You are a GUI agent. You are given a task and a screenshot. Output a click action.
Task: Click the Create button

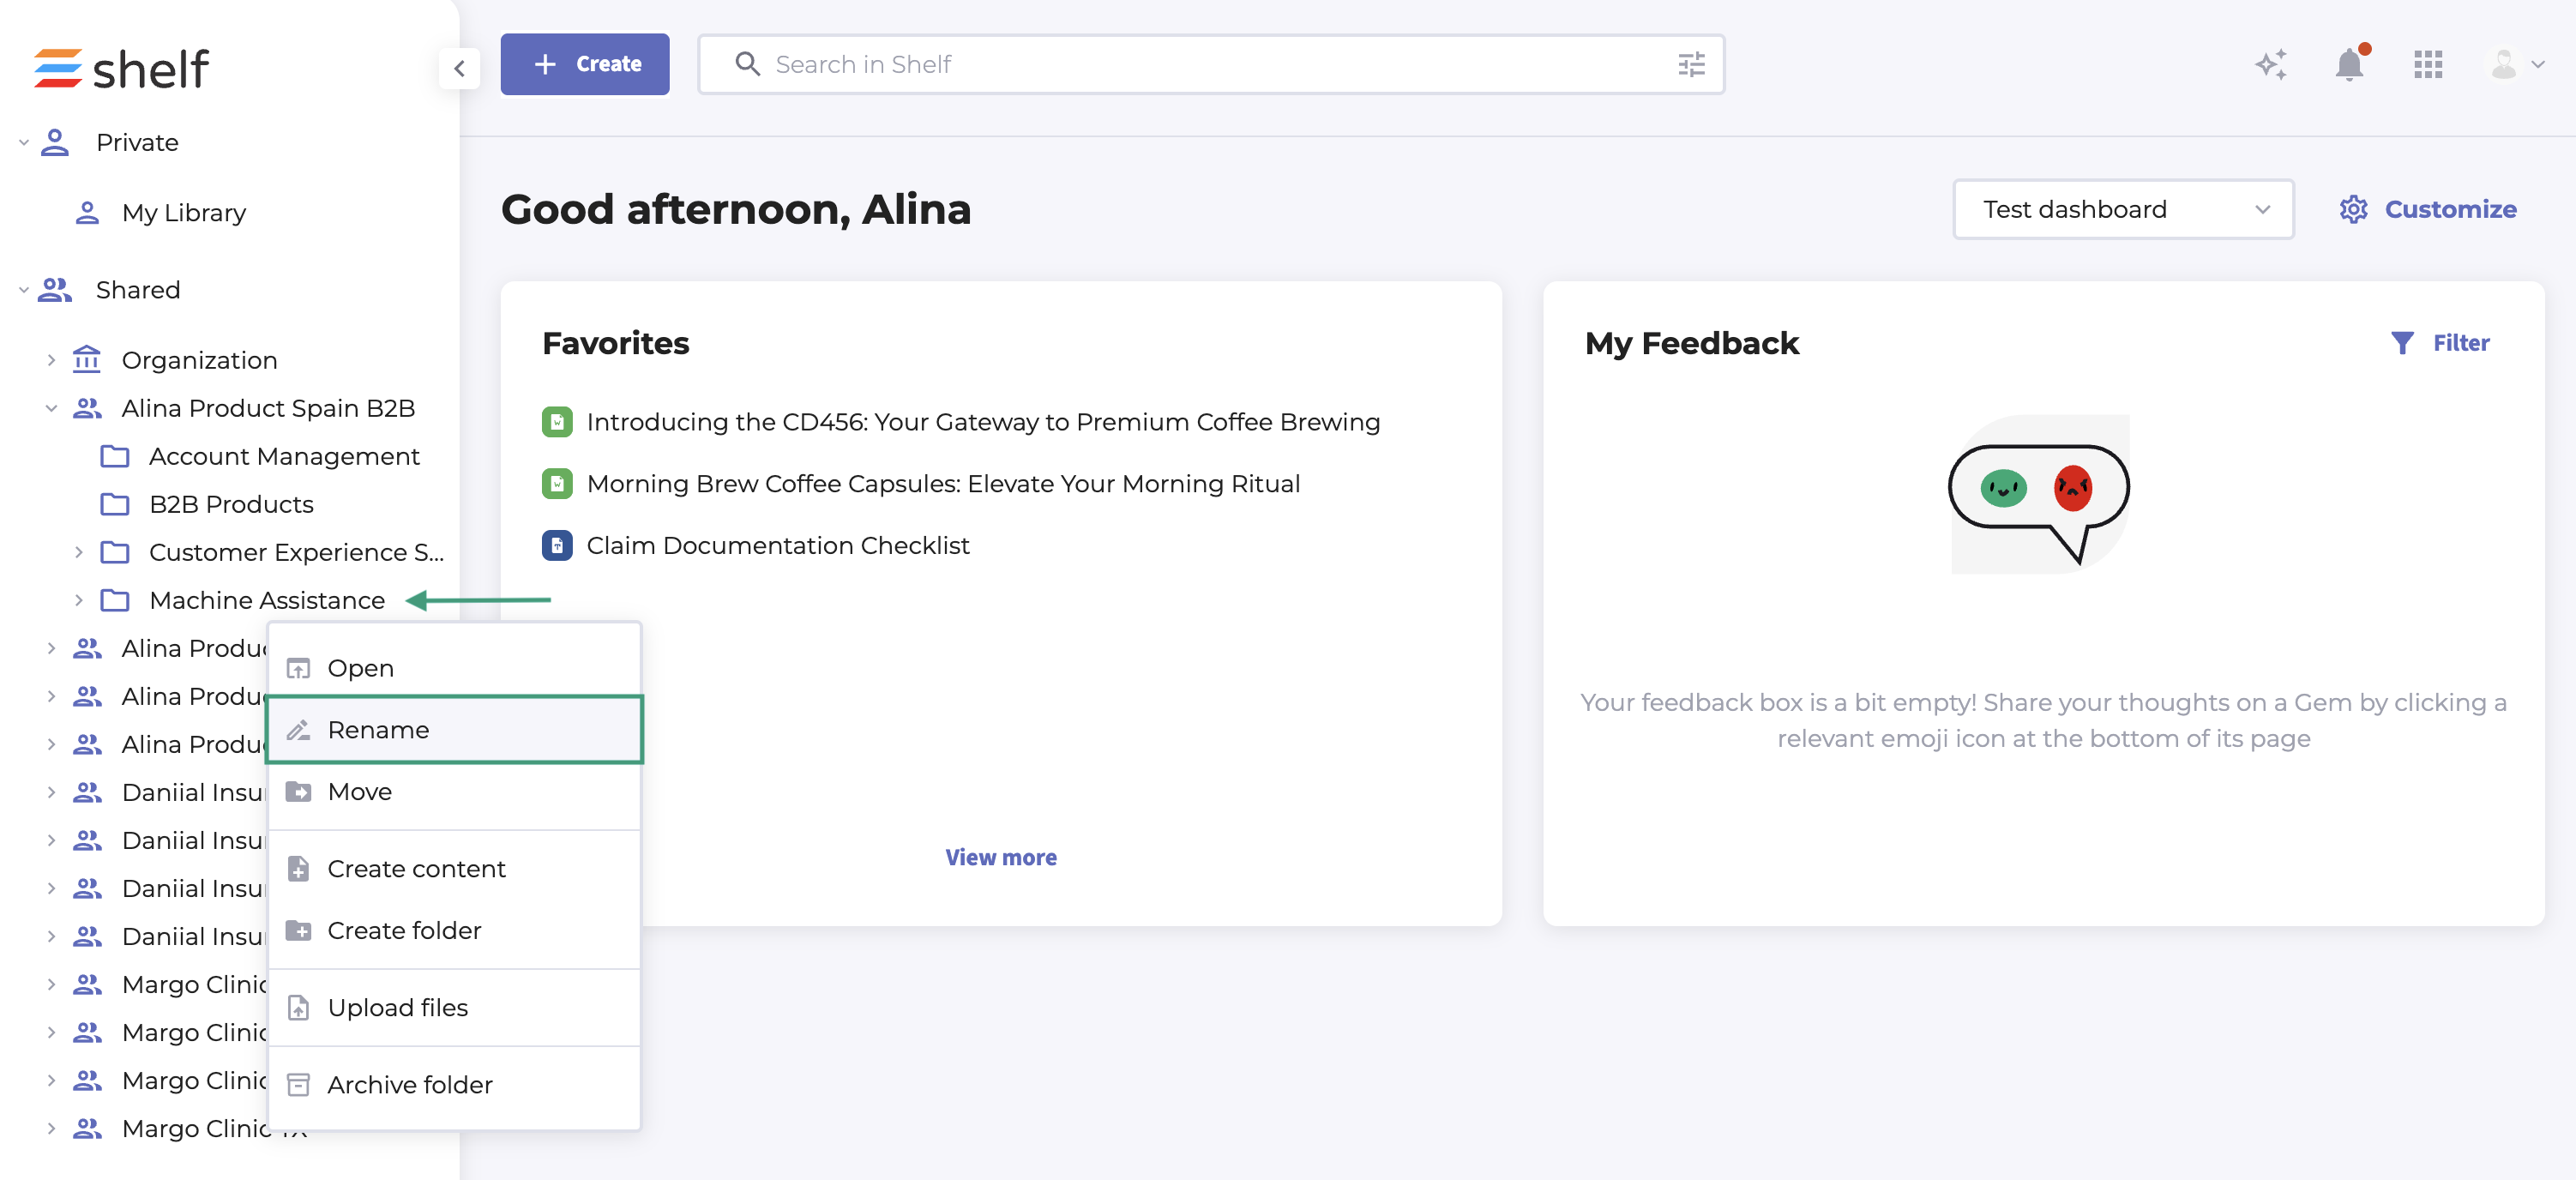585,64
